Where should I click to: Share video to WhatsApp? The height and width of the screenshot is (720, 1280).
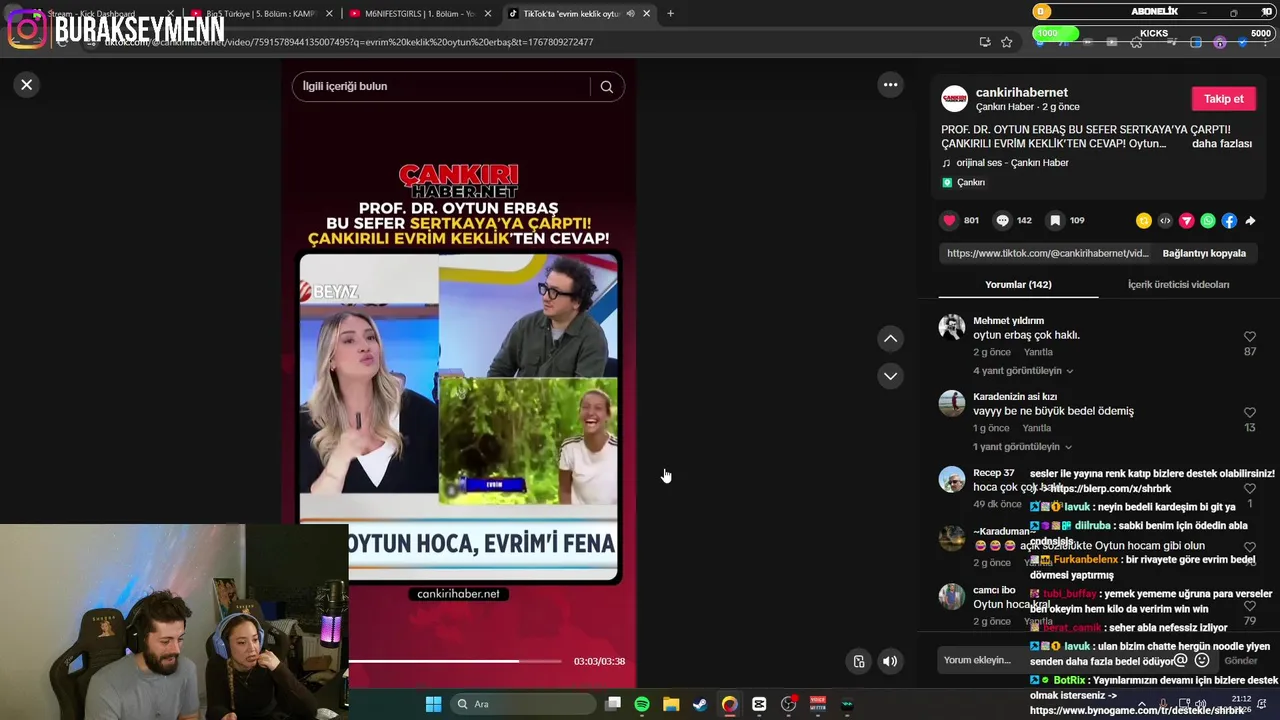point(1208,221)
